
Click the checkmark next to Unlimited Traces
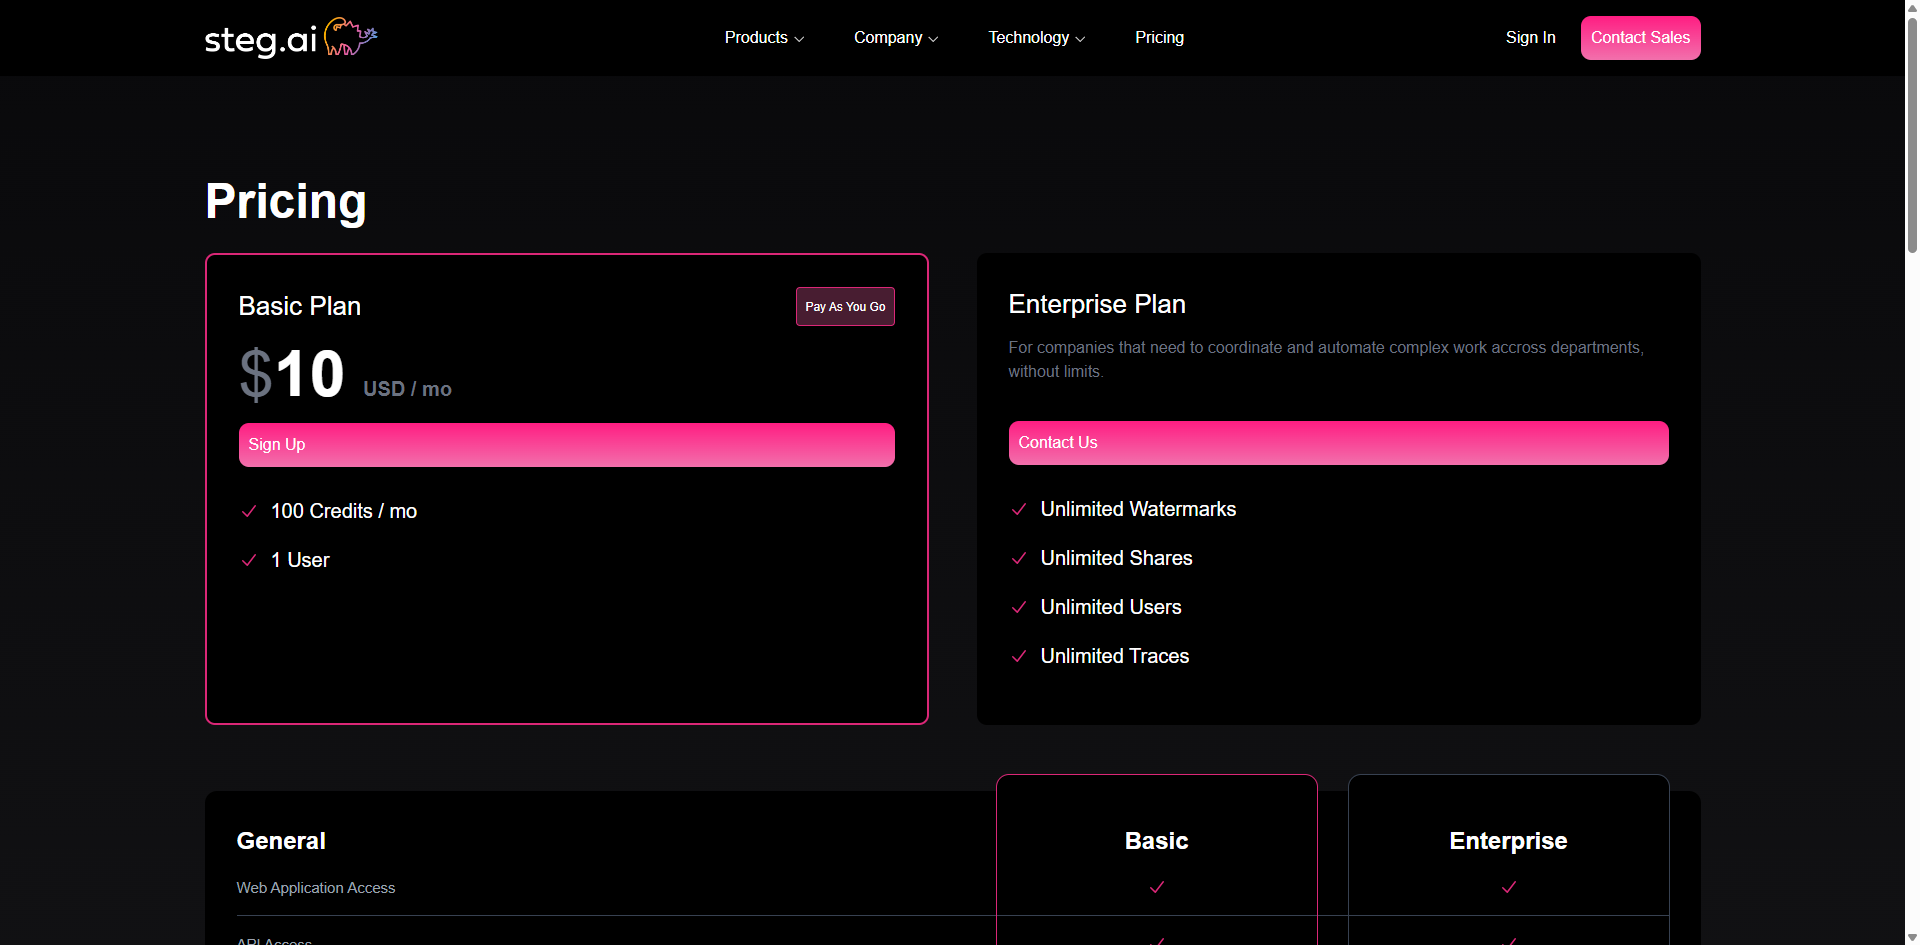coord(1019,656)
